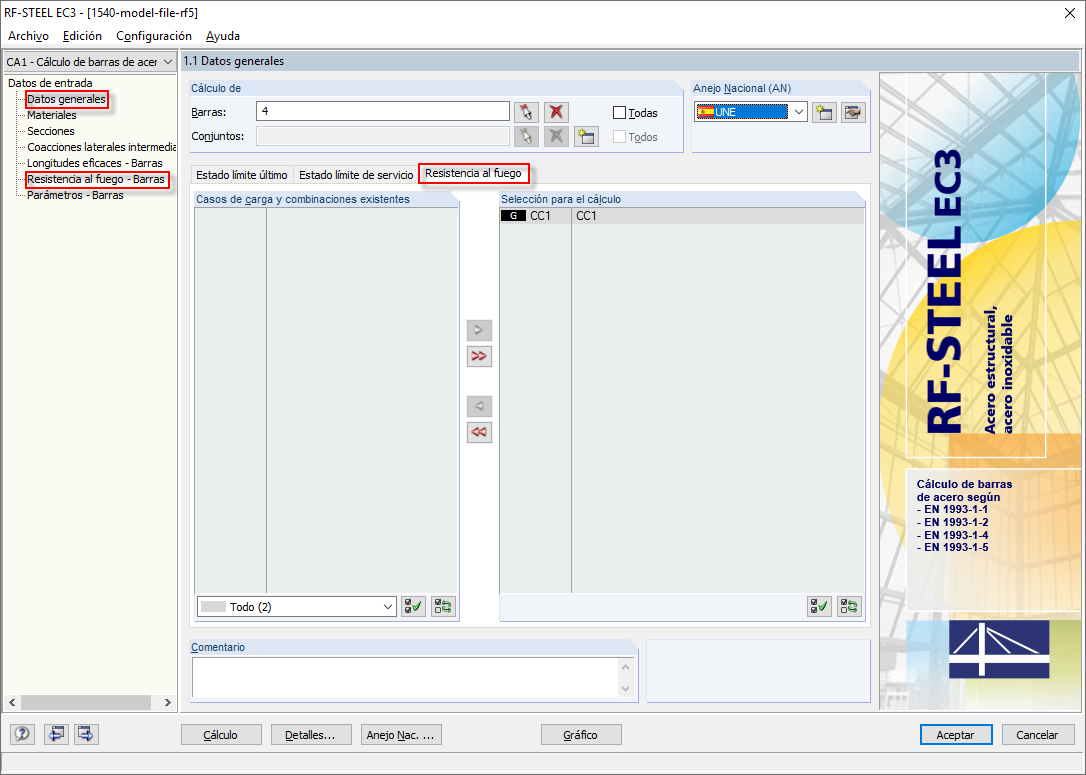Click the Comentario scroll down arrow
Viewport: 1086px width, 775px height.
click(625, 688)
